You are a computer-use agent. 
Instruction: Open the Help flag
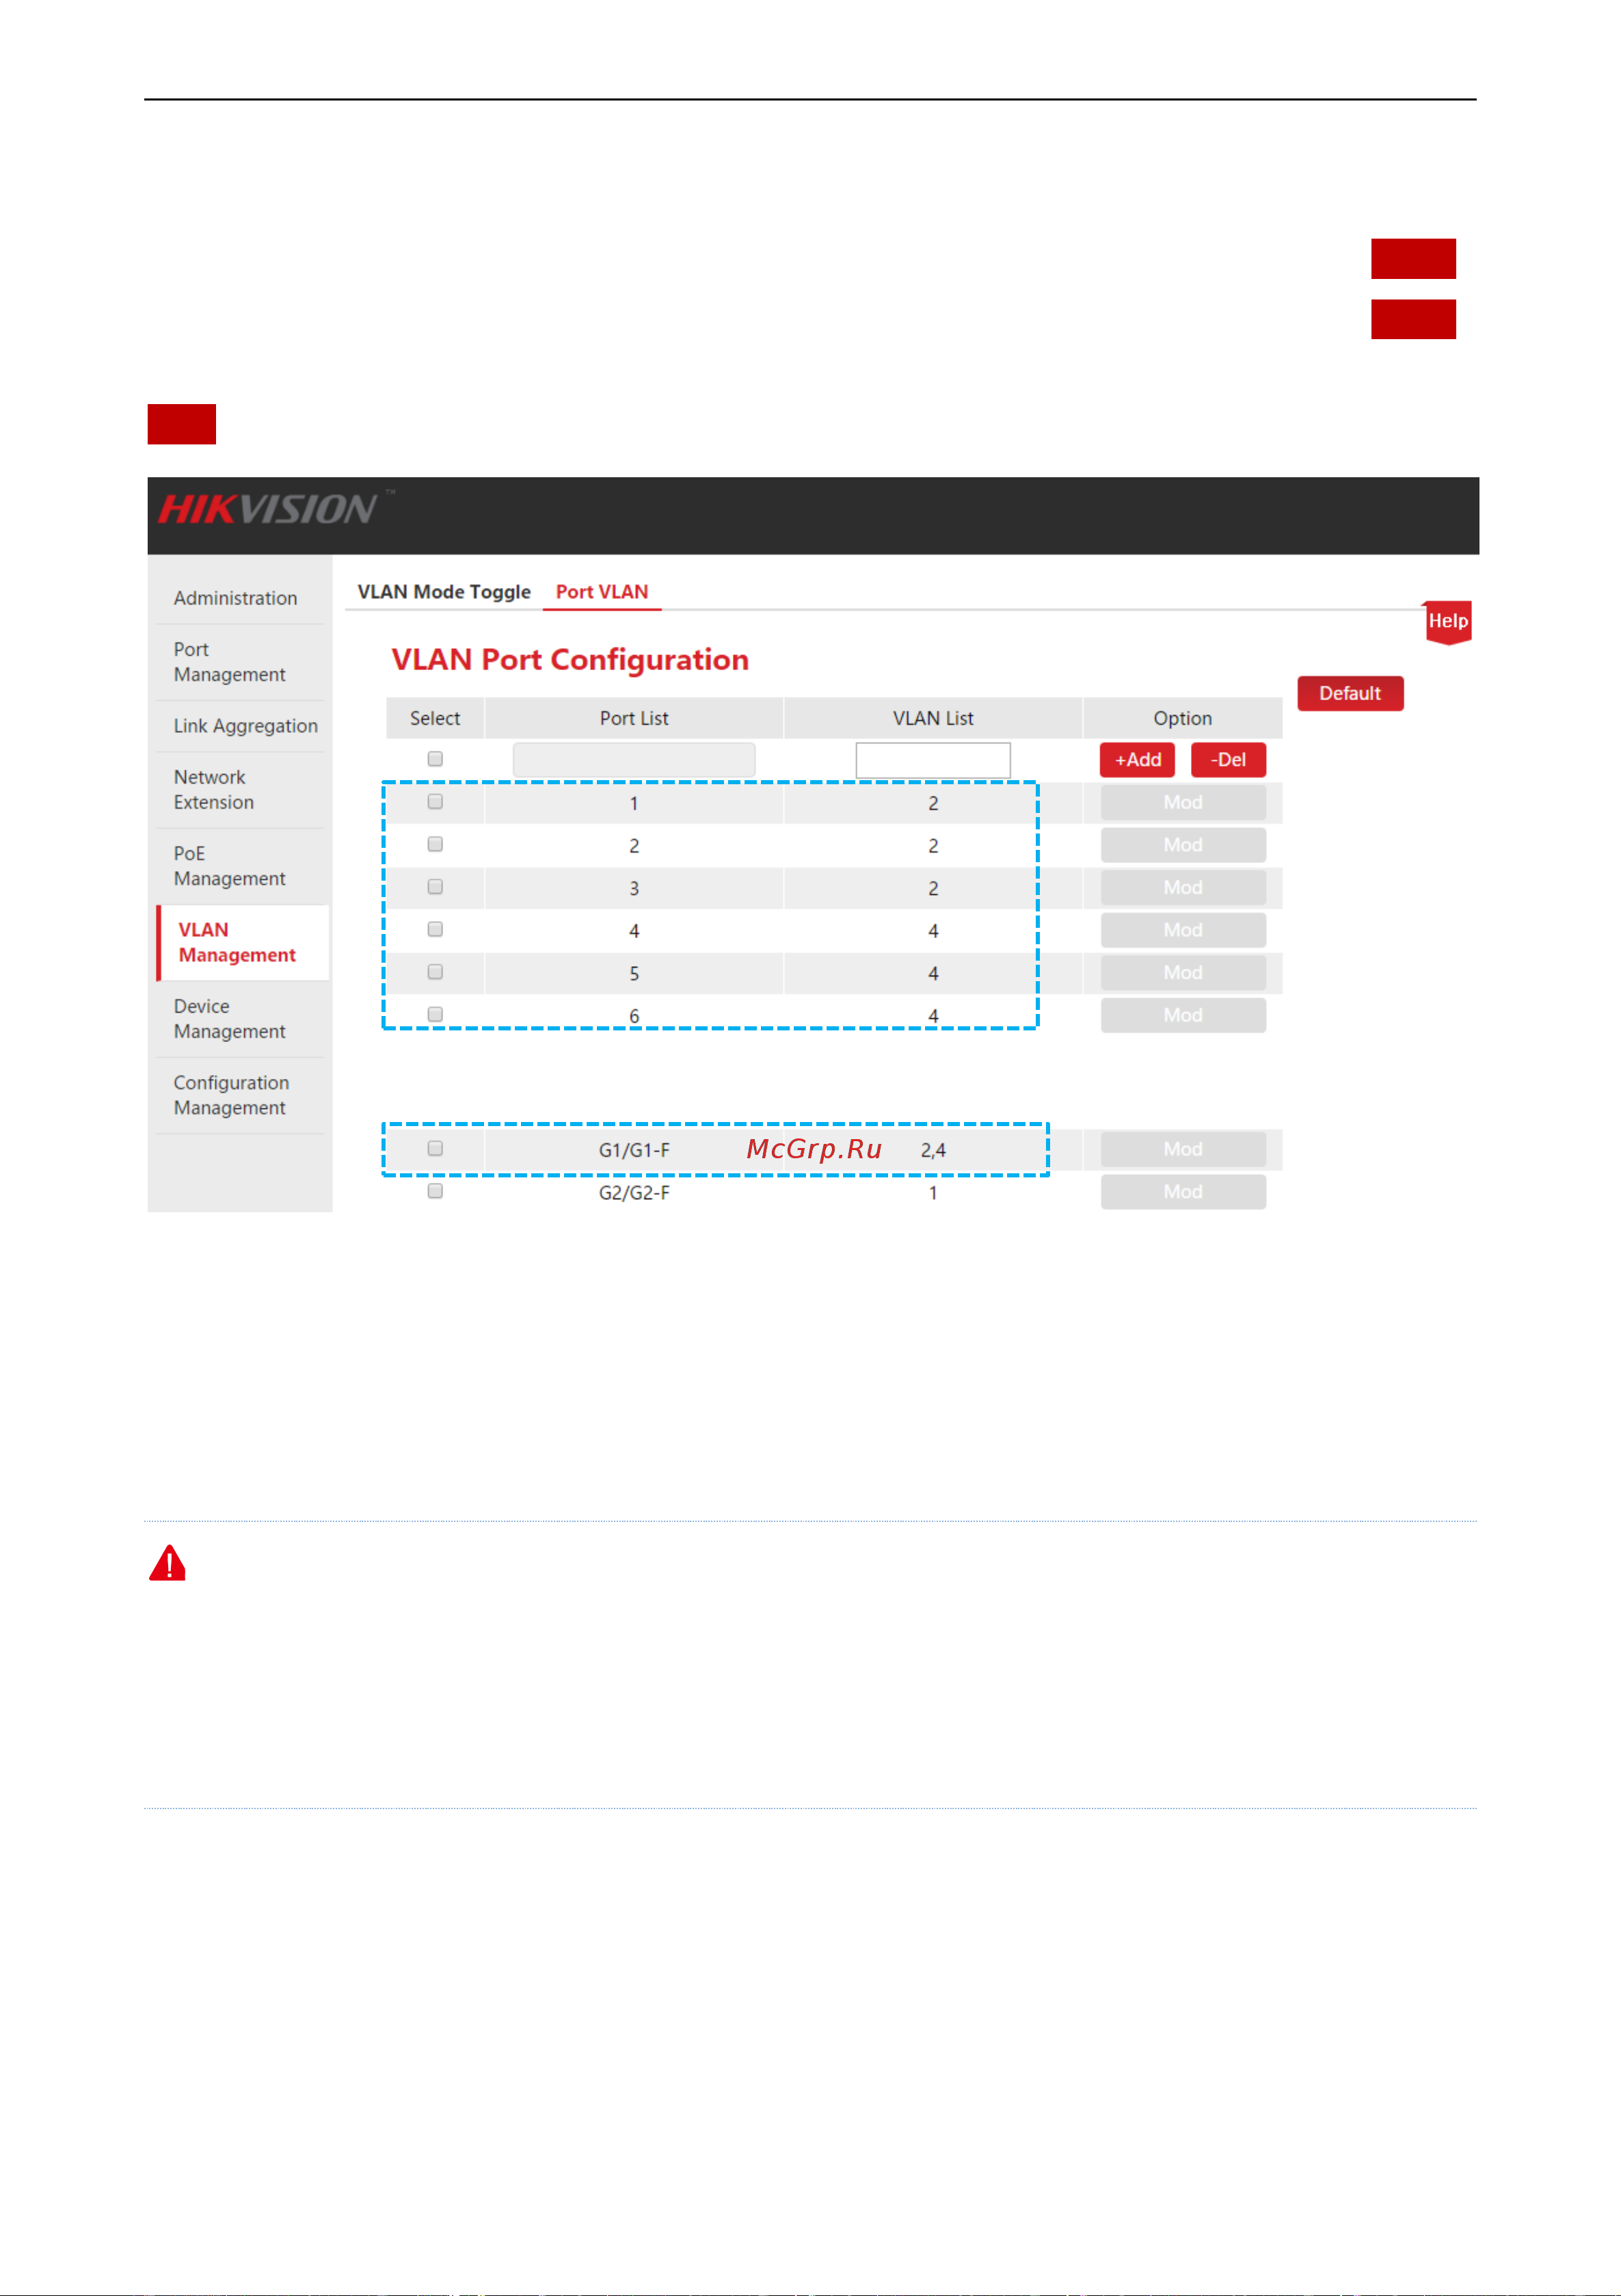[1447, 622]
